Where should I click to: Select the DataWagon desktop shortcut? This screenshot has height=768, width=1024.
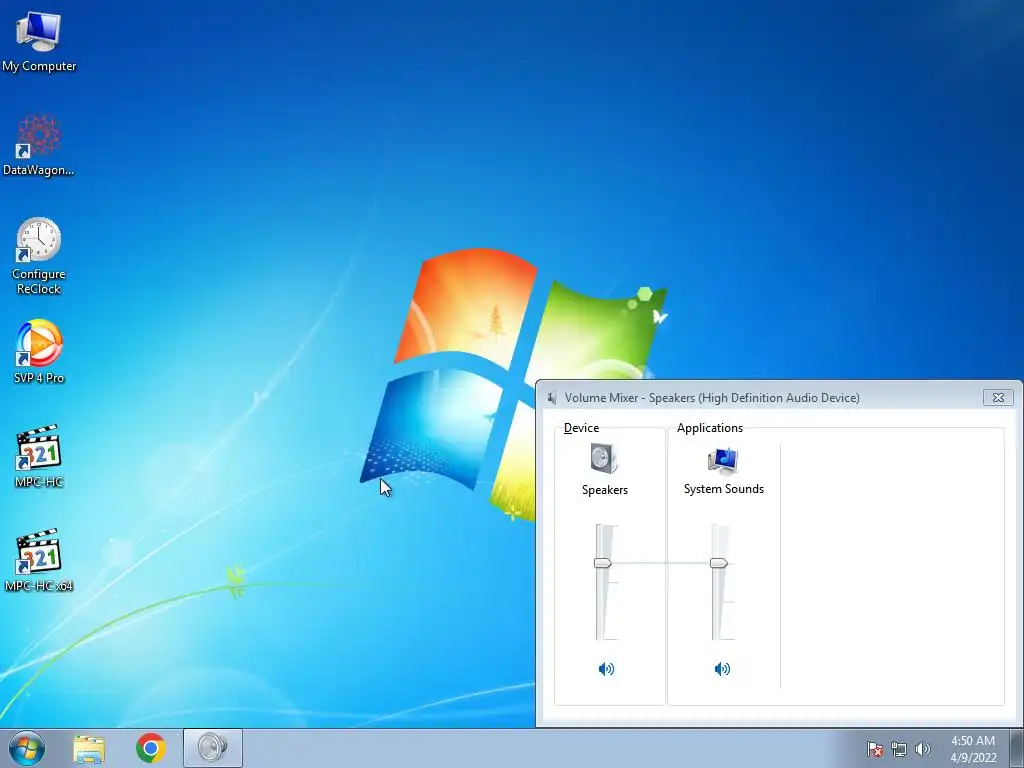[39, 145]
